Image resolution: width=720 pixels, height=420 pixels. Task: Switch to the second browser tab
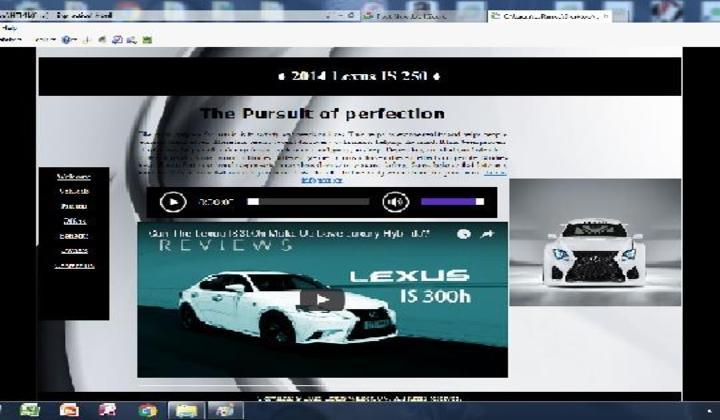pos(422,16)
